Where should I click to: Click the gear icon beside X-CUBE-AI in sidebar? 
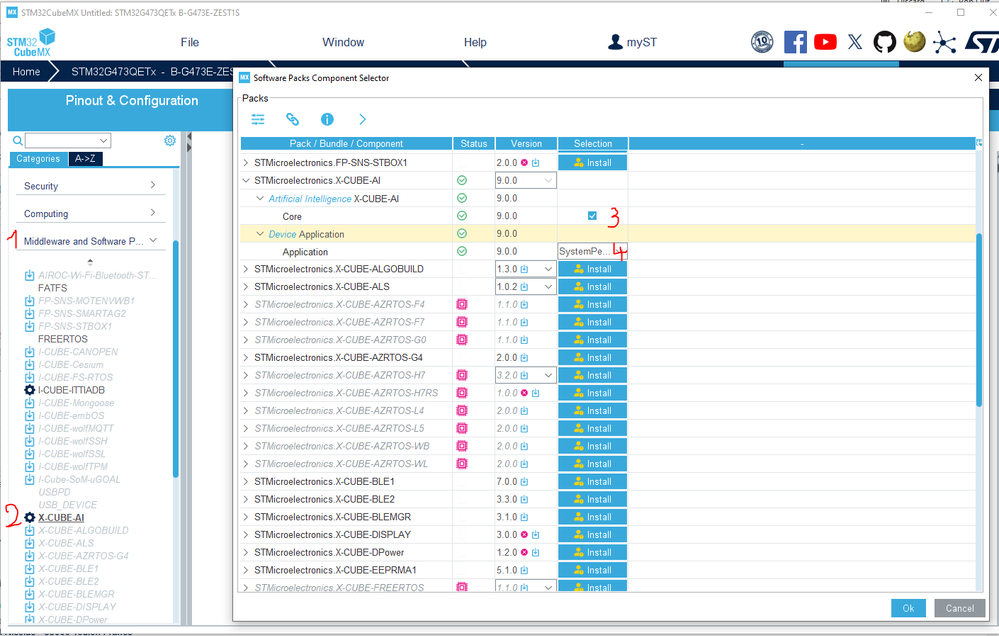(29, 517)
